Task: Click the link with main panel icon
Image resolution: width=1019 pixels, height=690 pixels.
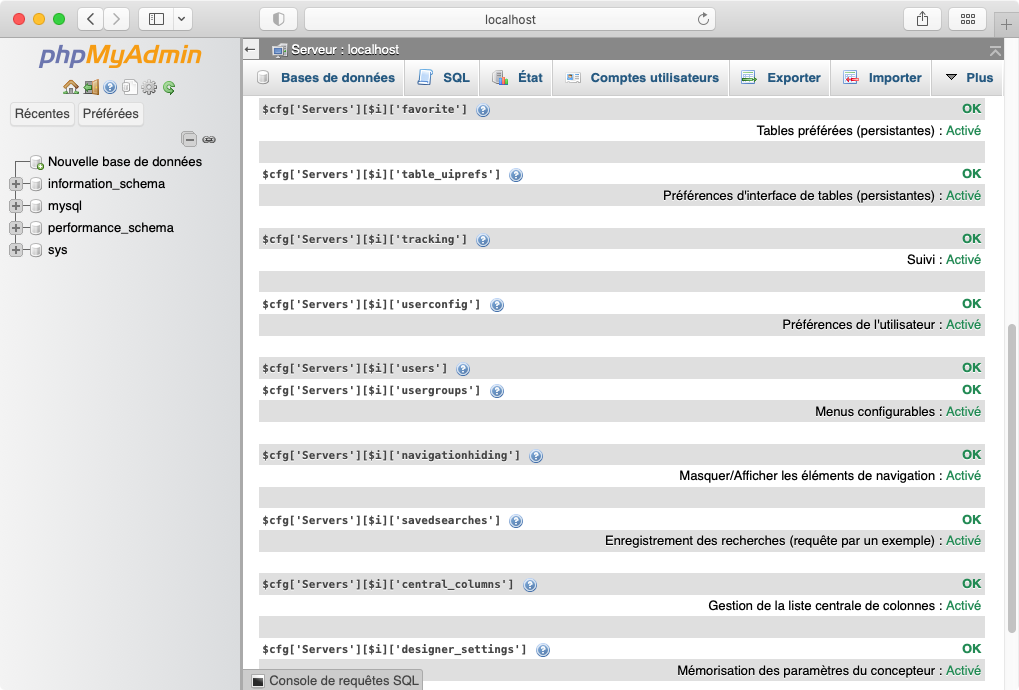Action: coord(209,140)
